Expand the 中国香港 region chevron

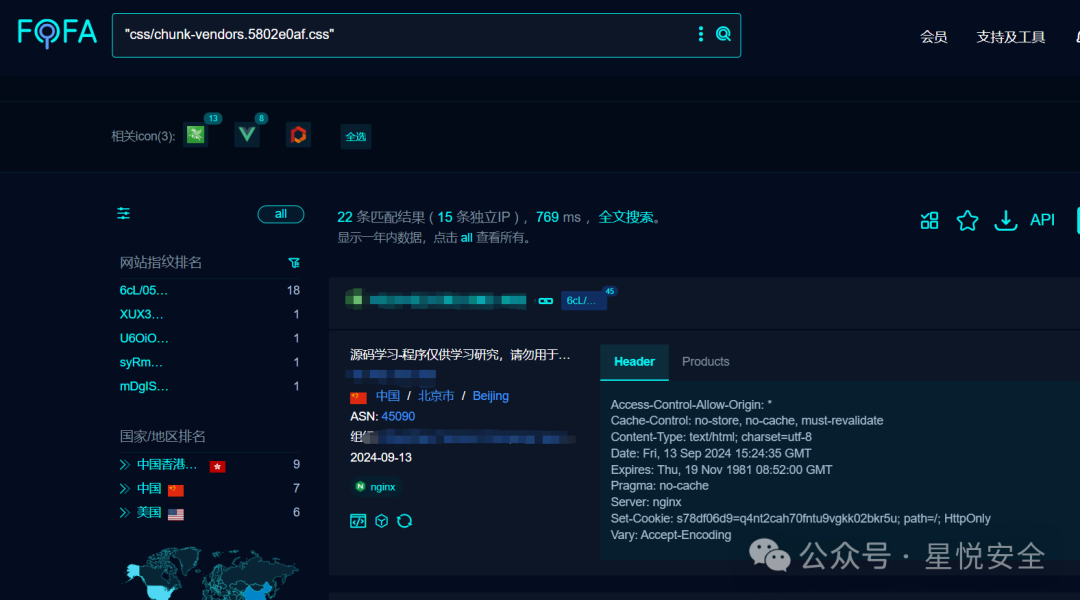pyautogui.click(x=125, y=465)
